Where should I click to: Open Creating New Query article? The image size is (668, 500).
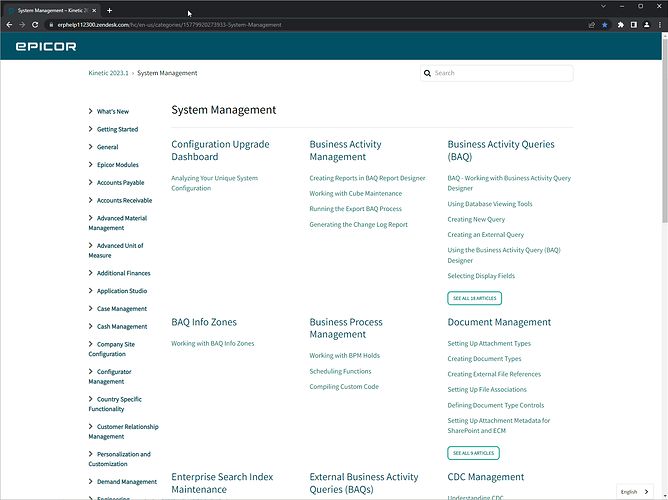(476, 219)
